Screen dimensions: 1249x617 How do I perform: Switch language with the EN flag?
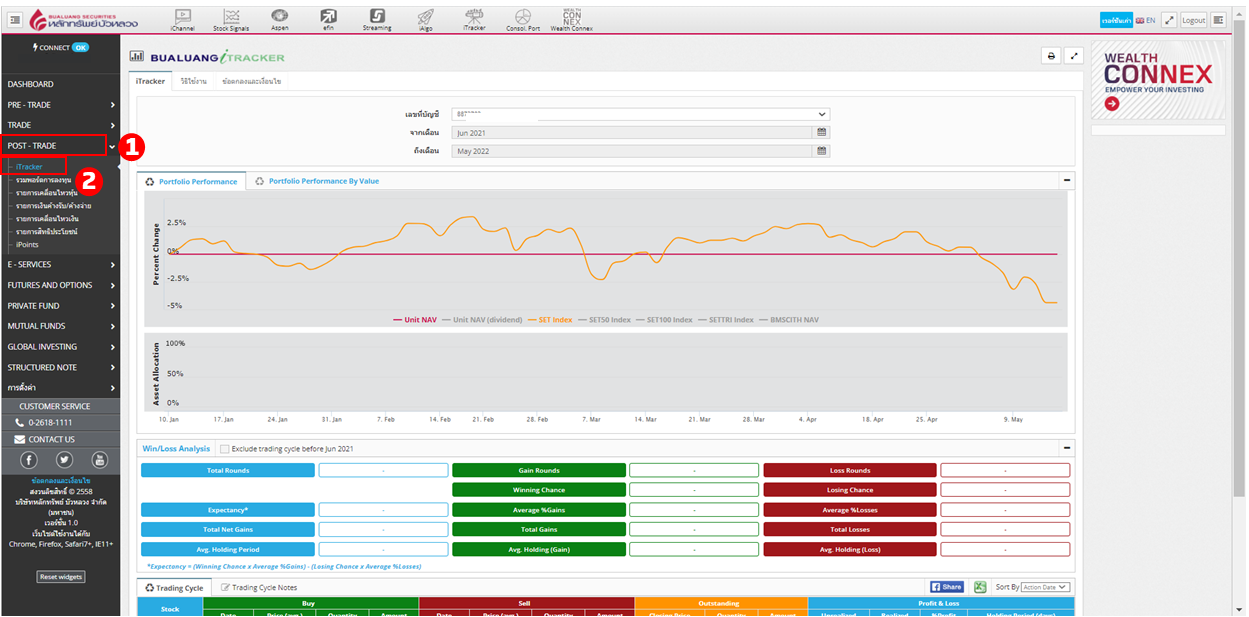pos(1145,20)
